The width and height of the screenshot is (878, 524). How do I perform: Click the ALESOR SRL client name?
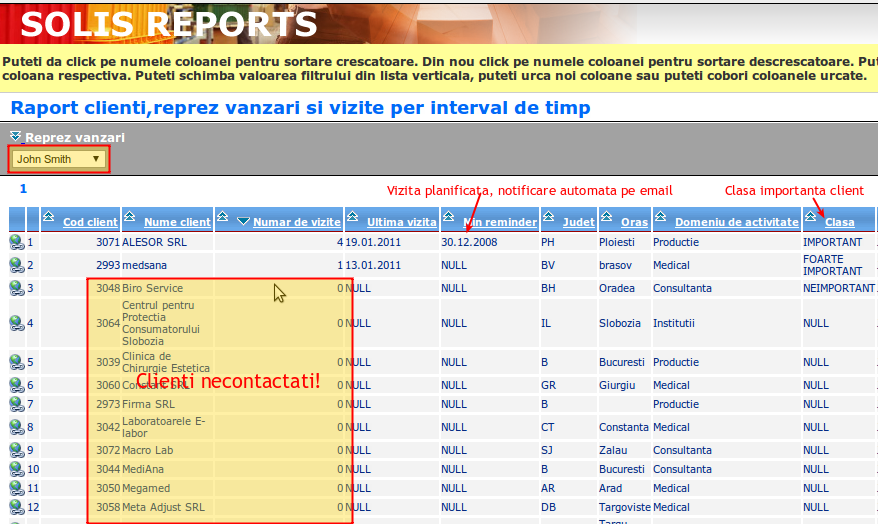point(154,242)
